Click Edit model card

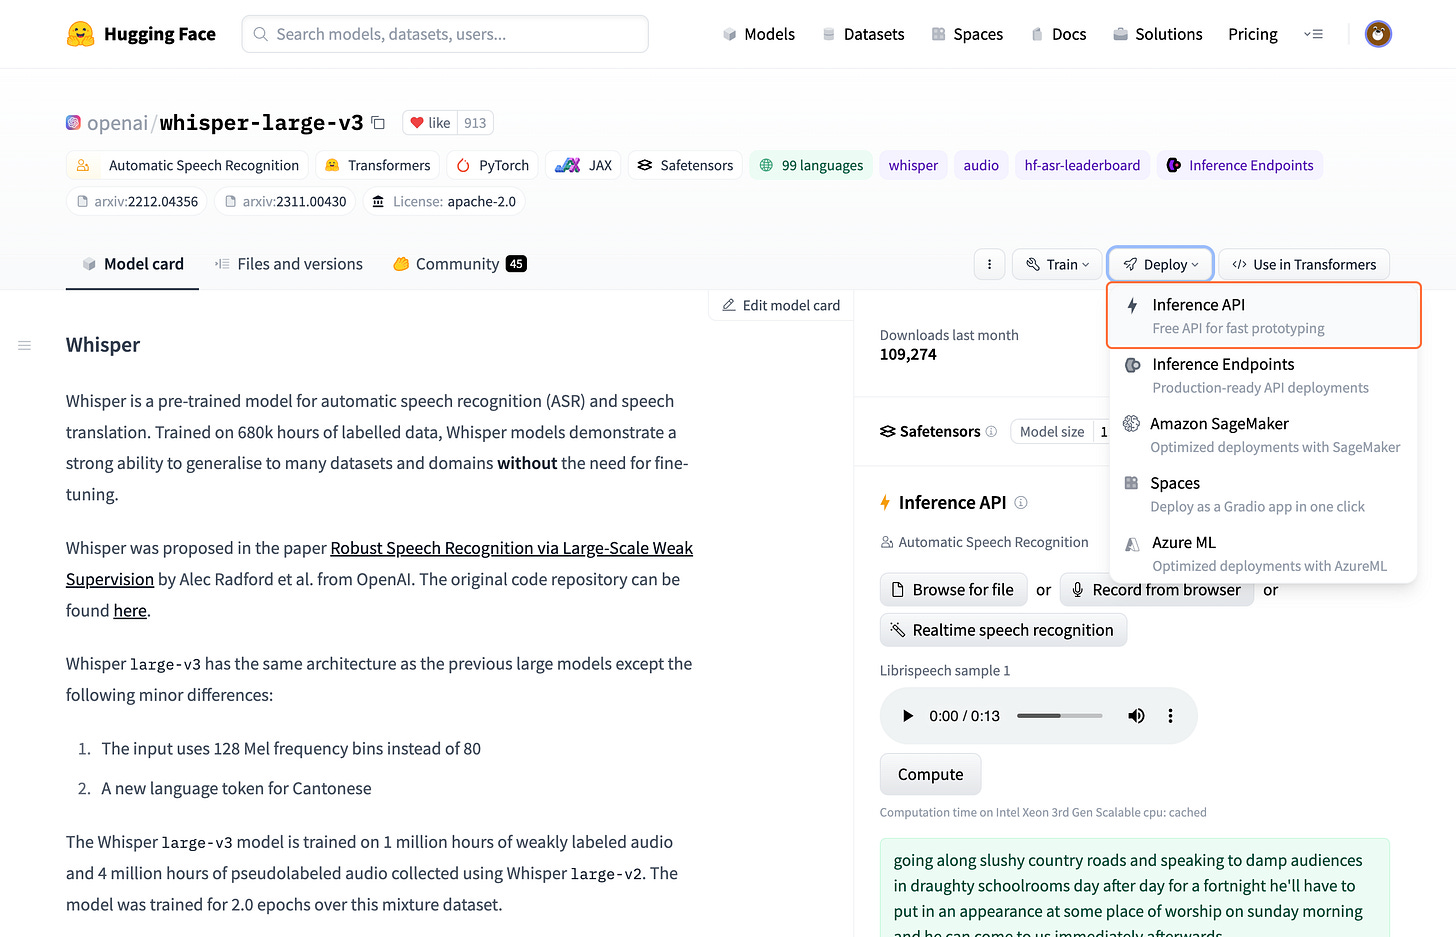(781, 305)
